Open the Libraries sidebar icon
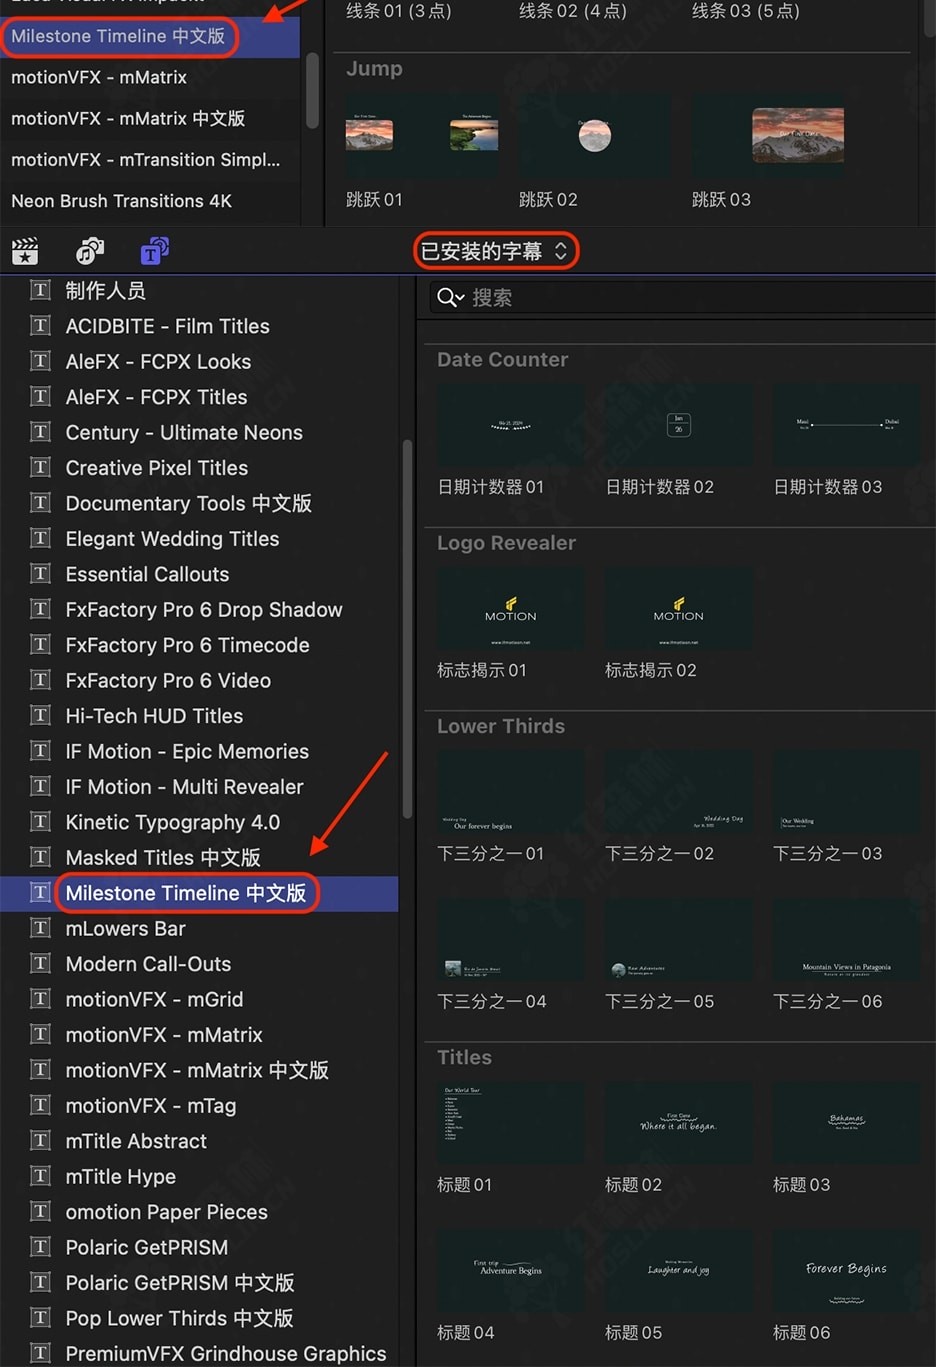Viewport: 936px width, 1367px height. click(25, 251)
